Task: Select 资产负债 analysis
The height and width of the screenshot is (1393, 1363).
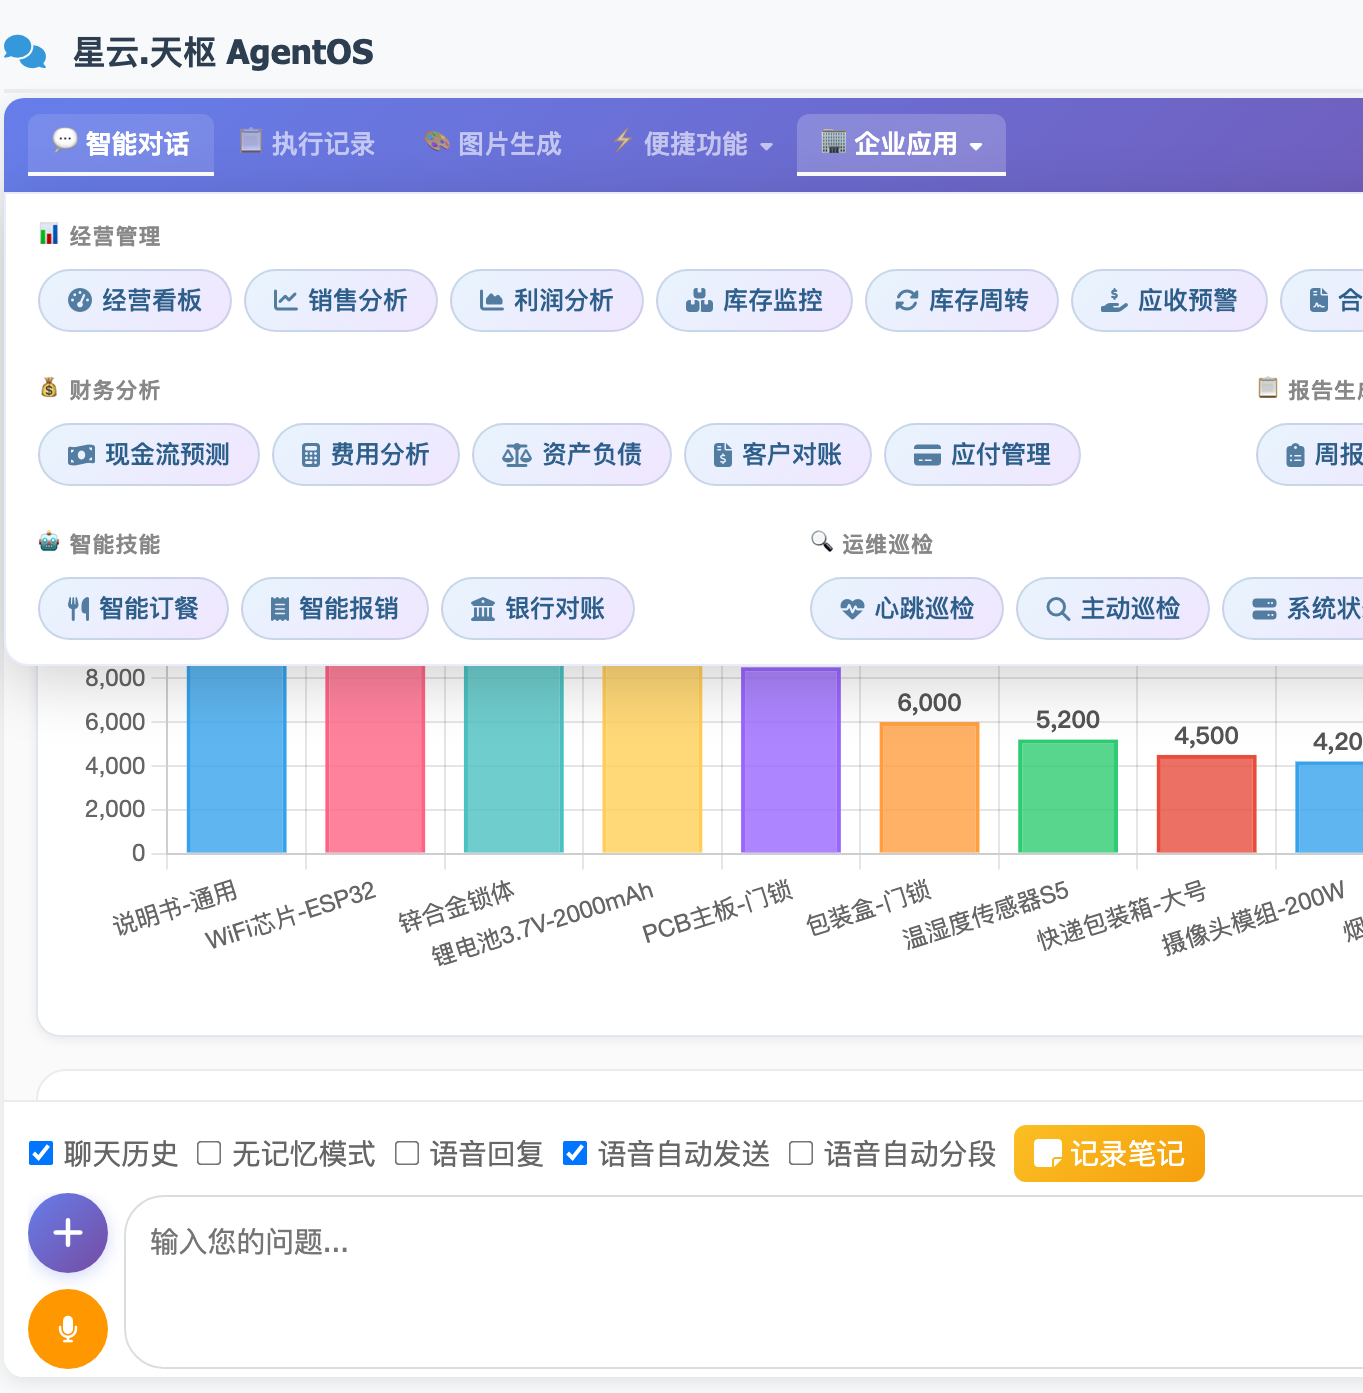Action: point(571,454)
